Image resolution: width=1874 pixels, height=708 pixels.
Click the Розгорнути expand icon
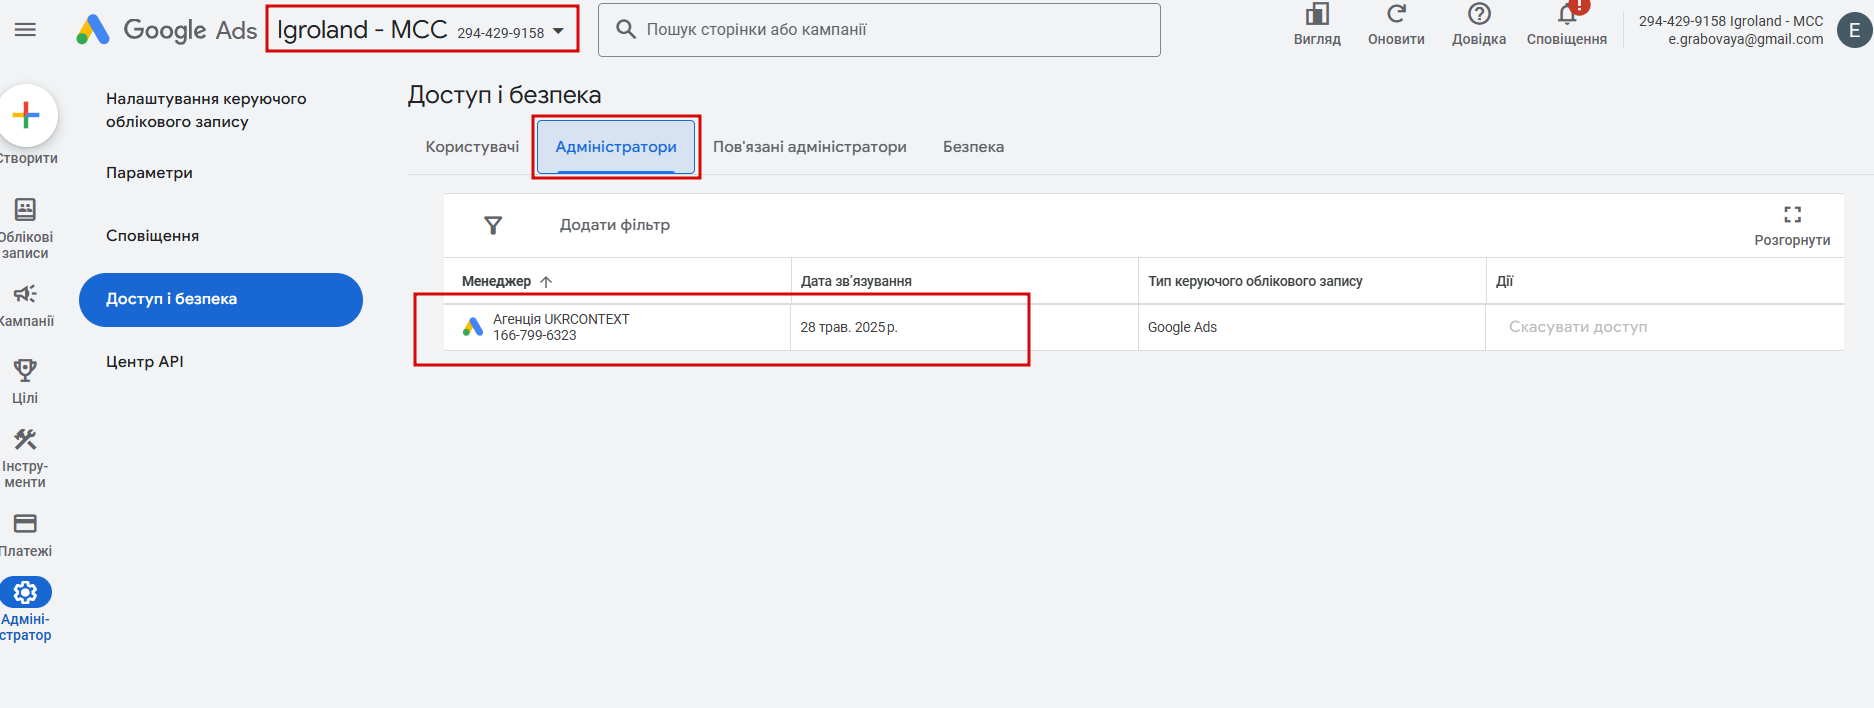click(x=1792, y=225)
